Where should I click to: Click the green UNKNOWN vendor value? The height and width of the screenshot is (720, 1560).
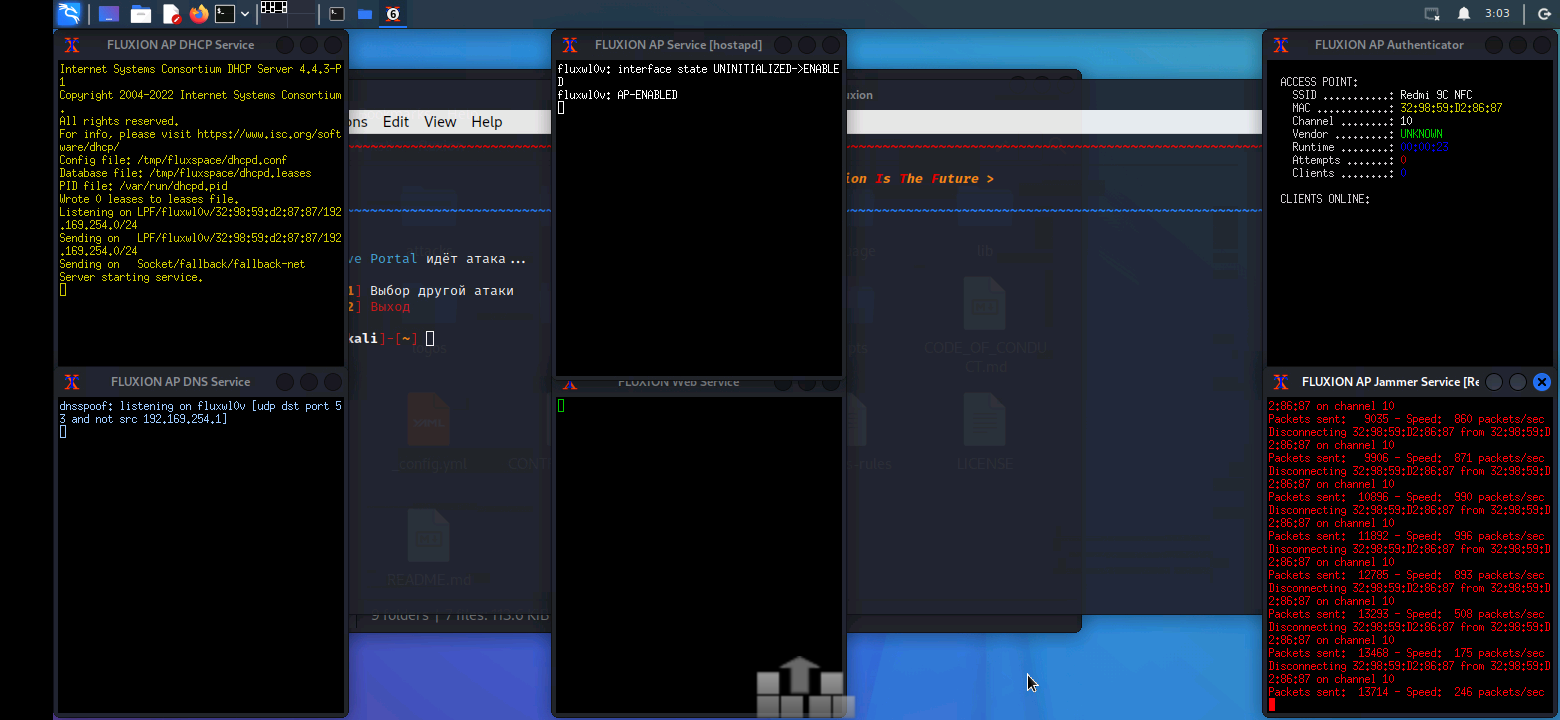point(1421,134)
